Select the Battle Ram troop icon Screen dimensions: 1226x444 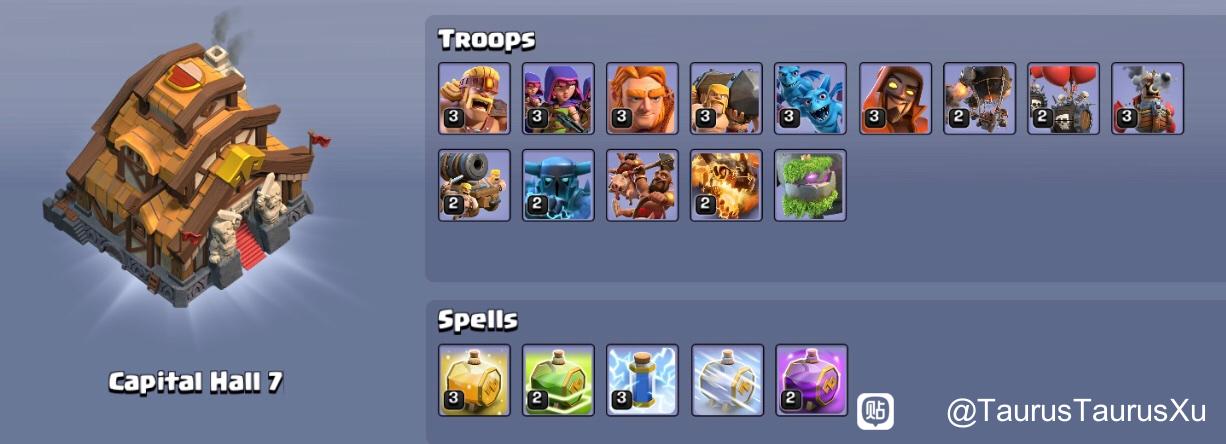(727, 98)
